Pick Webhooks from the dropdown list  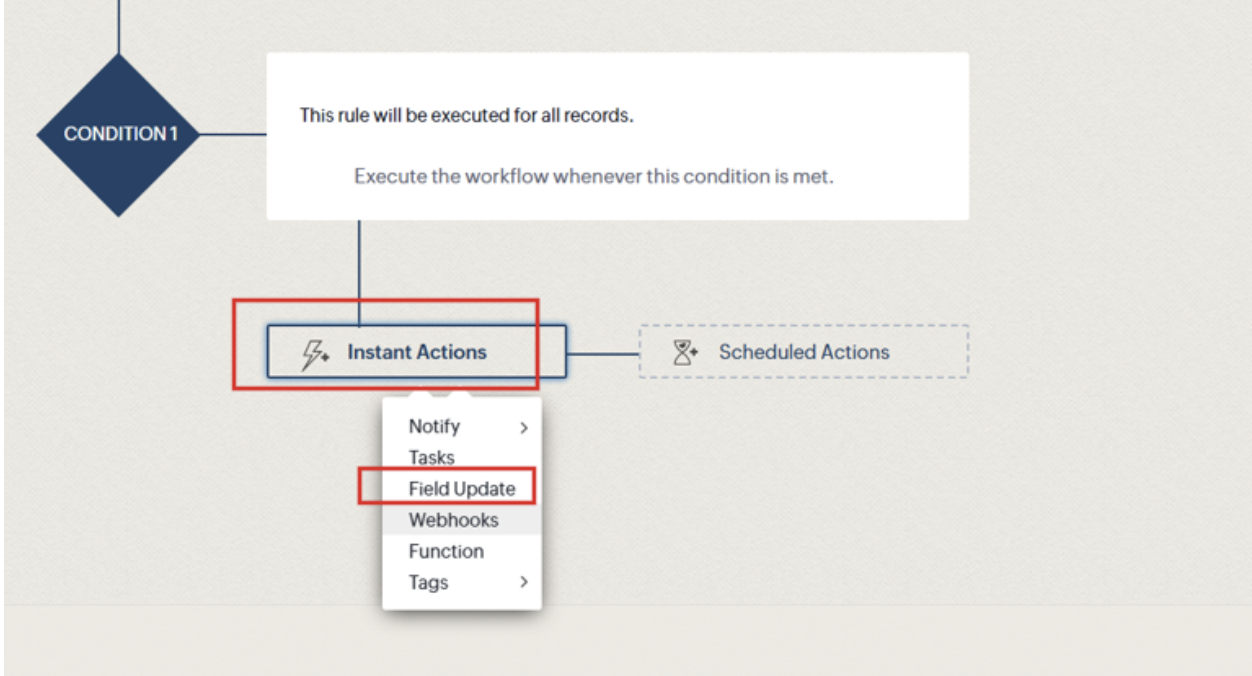tap(453, 520)
